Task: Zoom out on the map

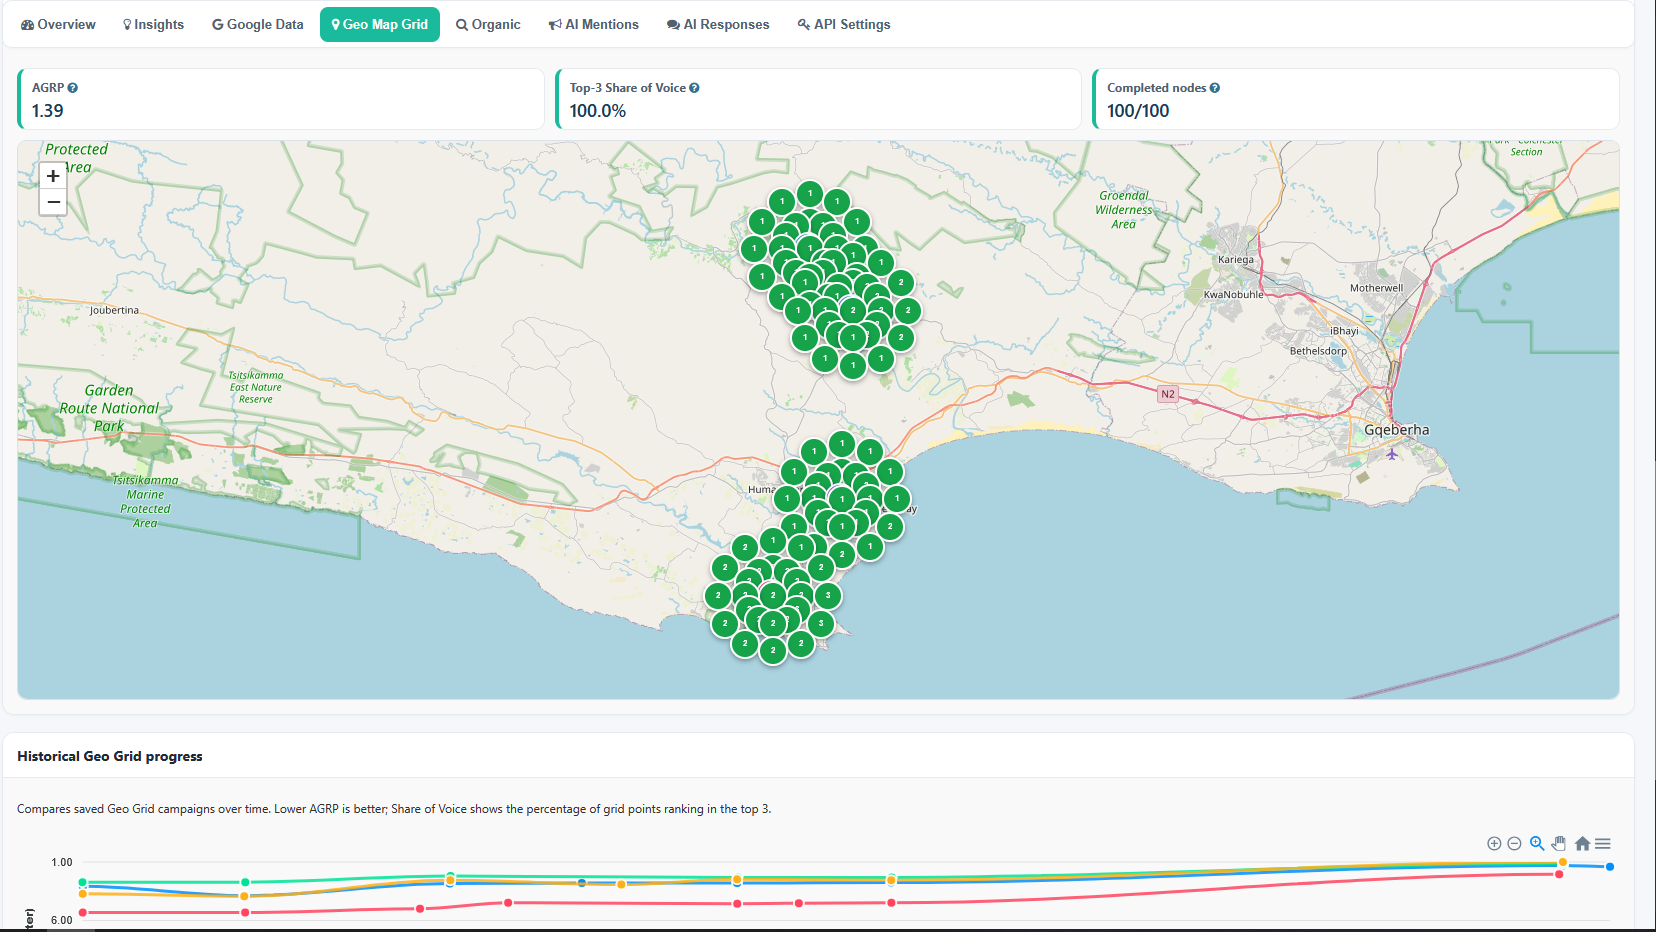Action: click(x=53, y=202)
